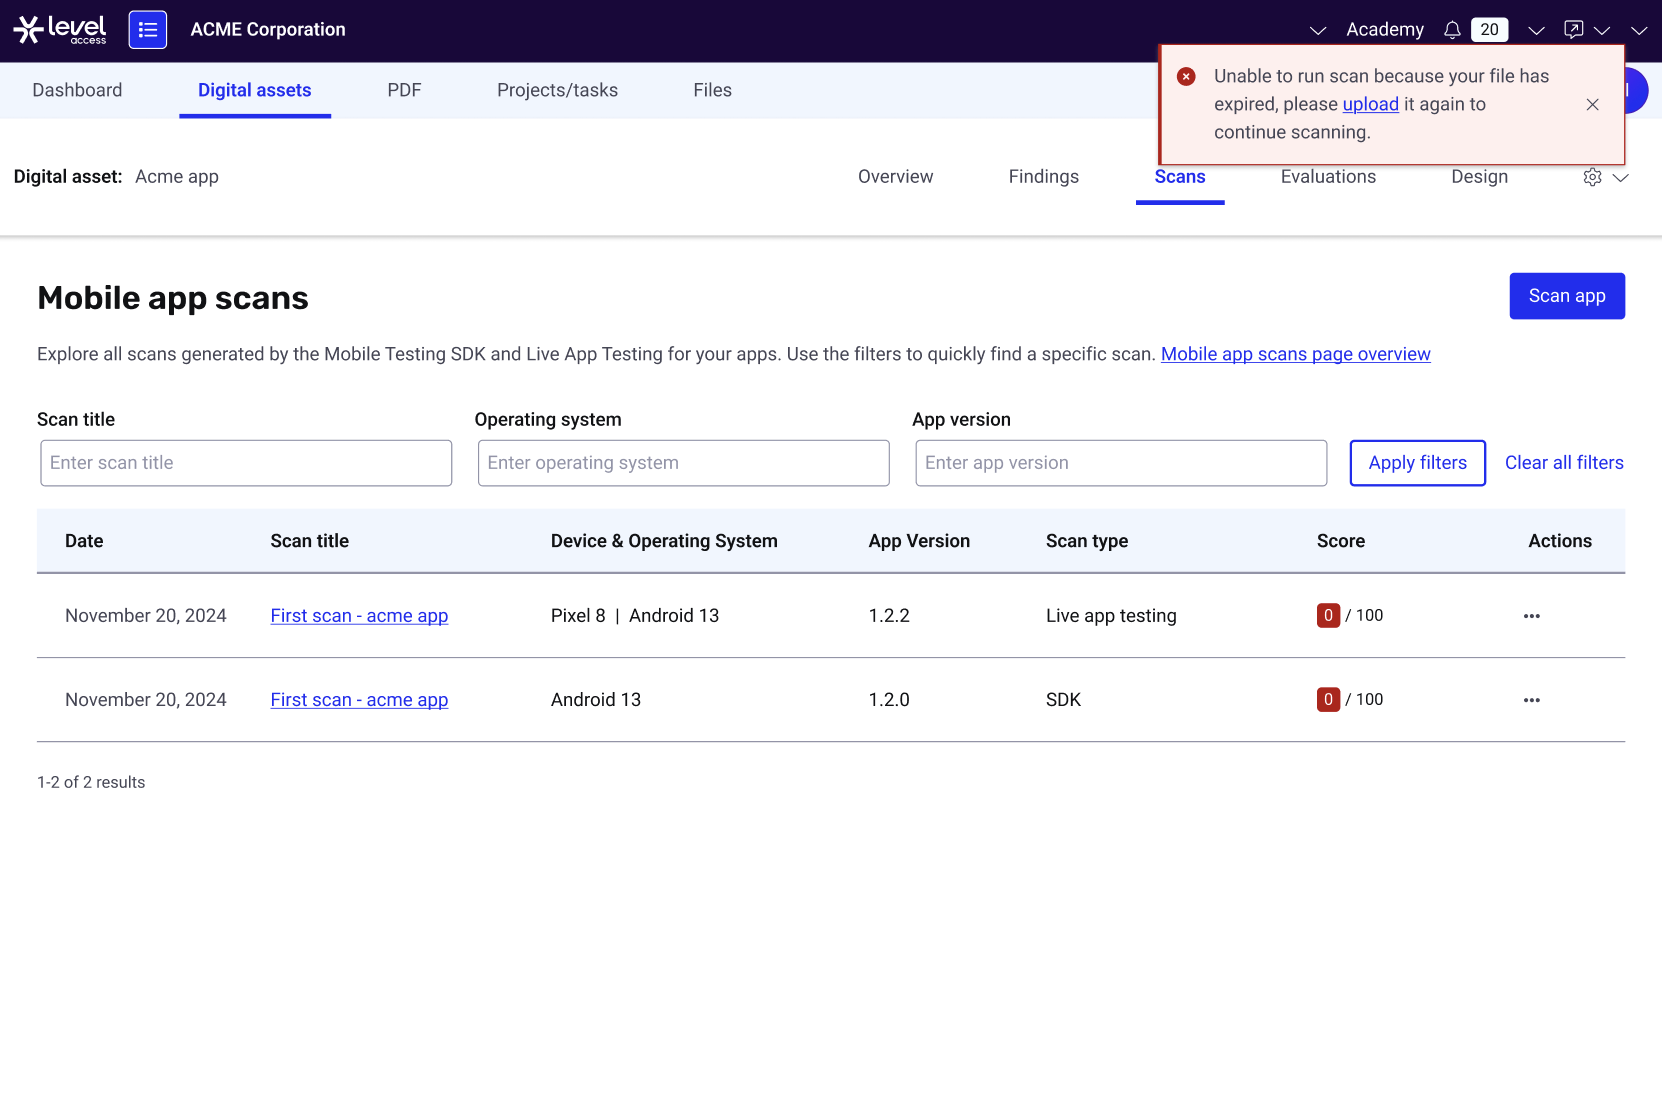Click the red error icon in alert
The height and width of the screenshot is (1116, 1662).
click(1186, 76)
